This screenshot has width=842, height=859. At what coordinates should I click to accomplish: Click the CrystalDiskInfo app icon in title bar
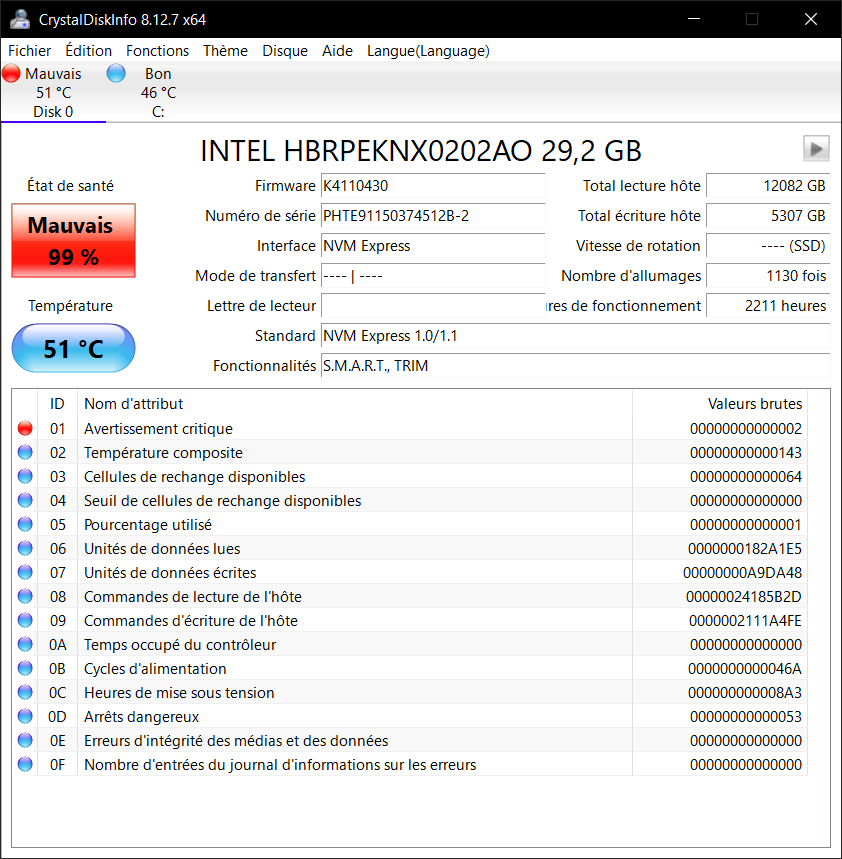click(19, 19)
